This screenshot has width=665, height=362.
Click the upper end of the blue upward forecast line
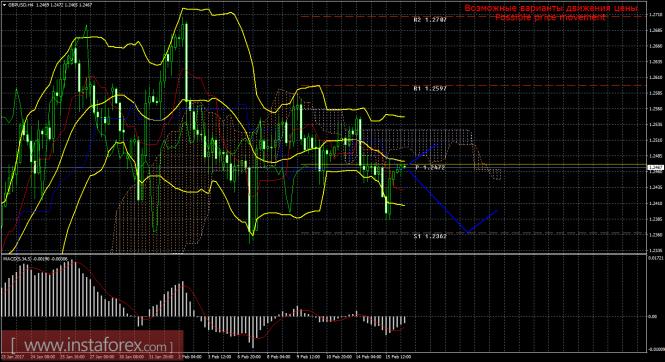(437, 145)
